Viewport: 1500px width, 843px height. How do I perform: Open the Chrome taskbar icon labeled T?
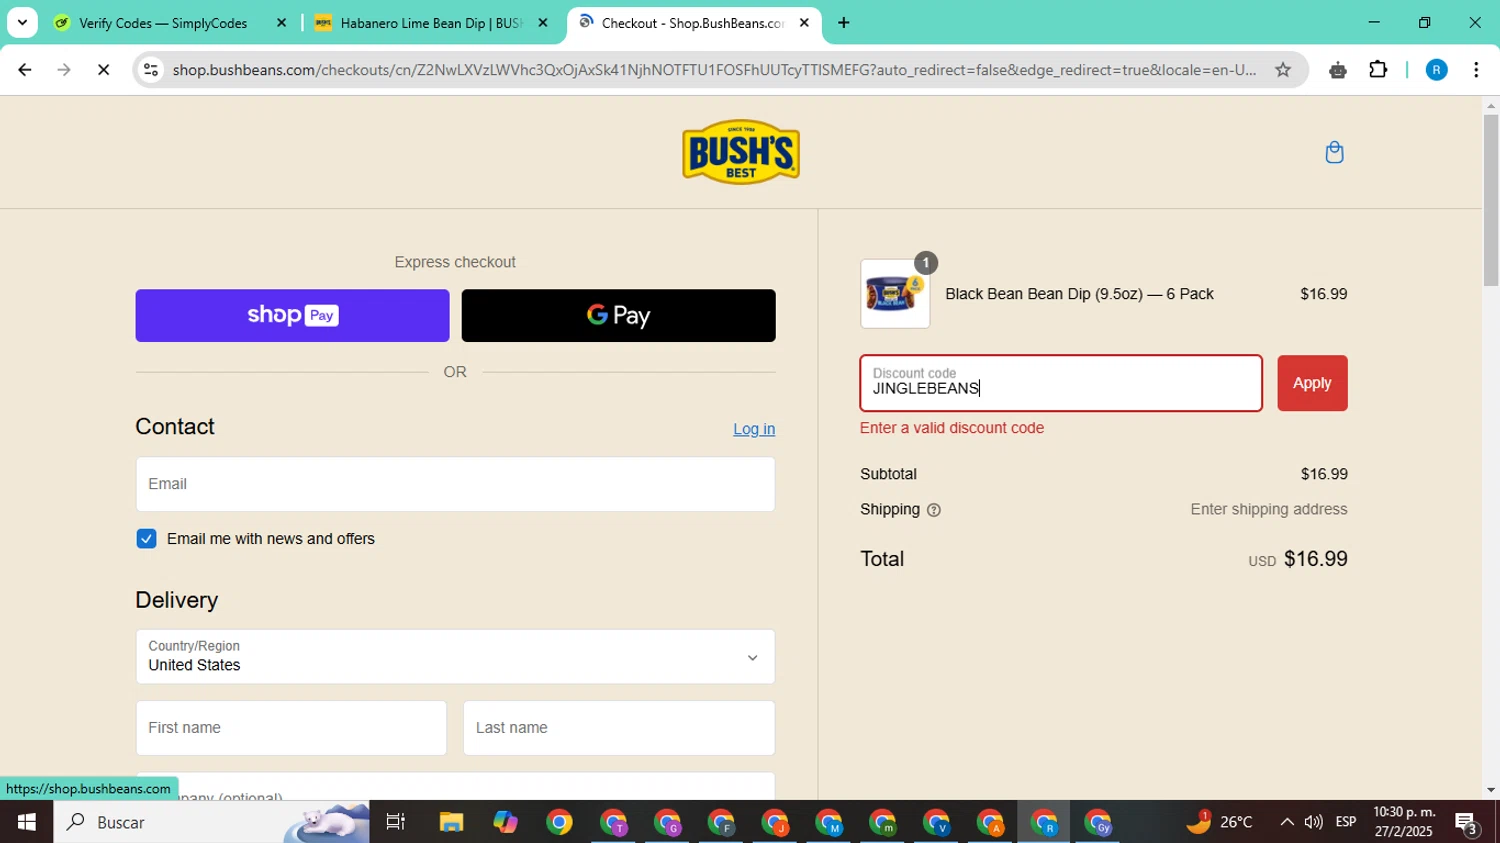613,822
